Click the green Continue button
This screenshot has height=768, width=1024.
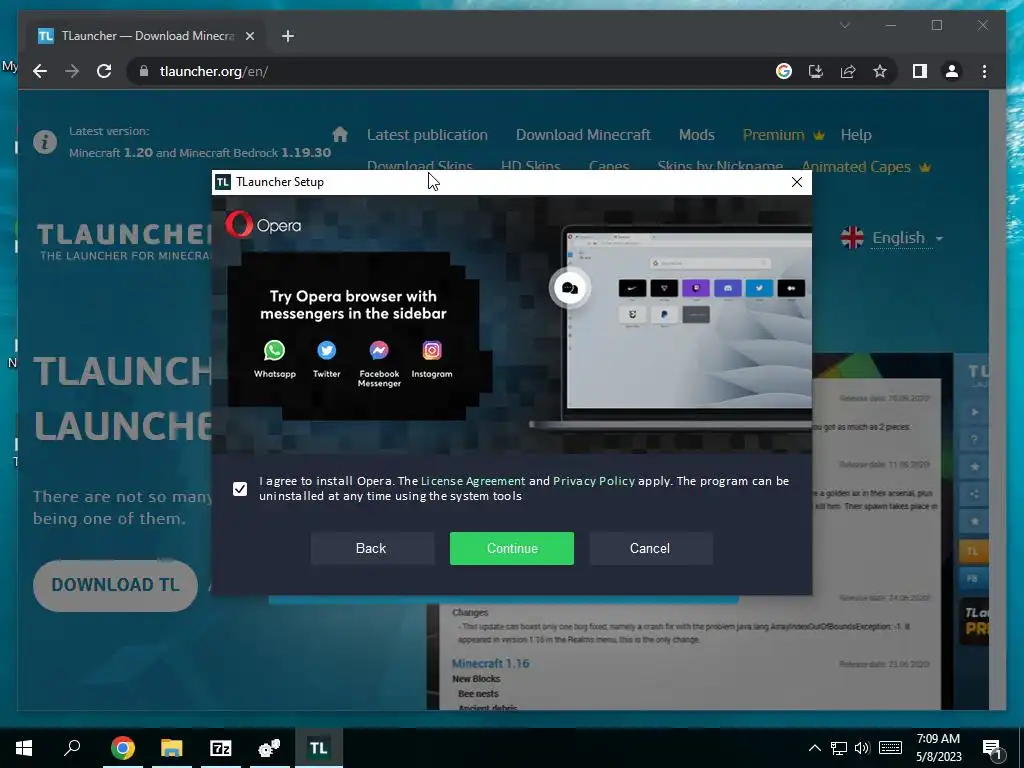[x=511, y=548]
